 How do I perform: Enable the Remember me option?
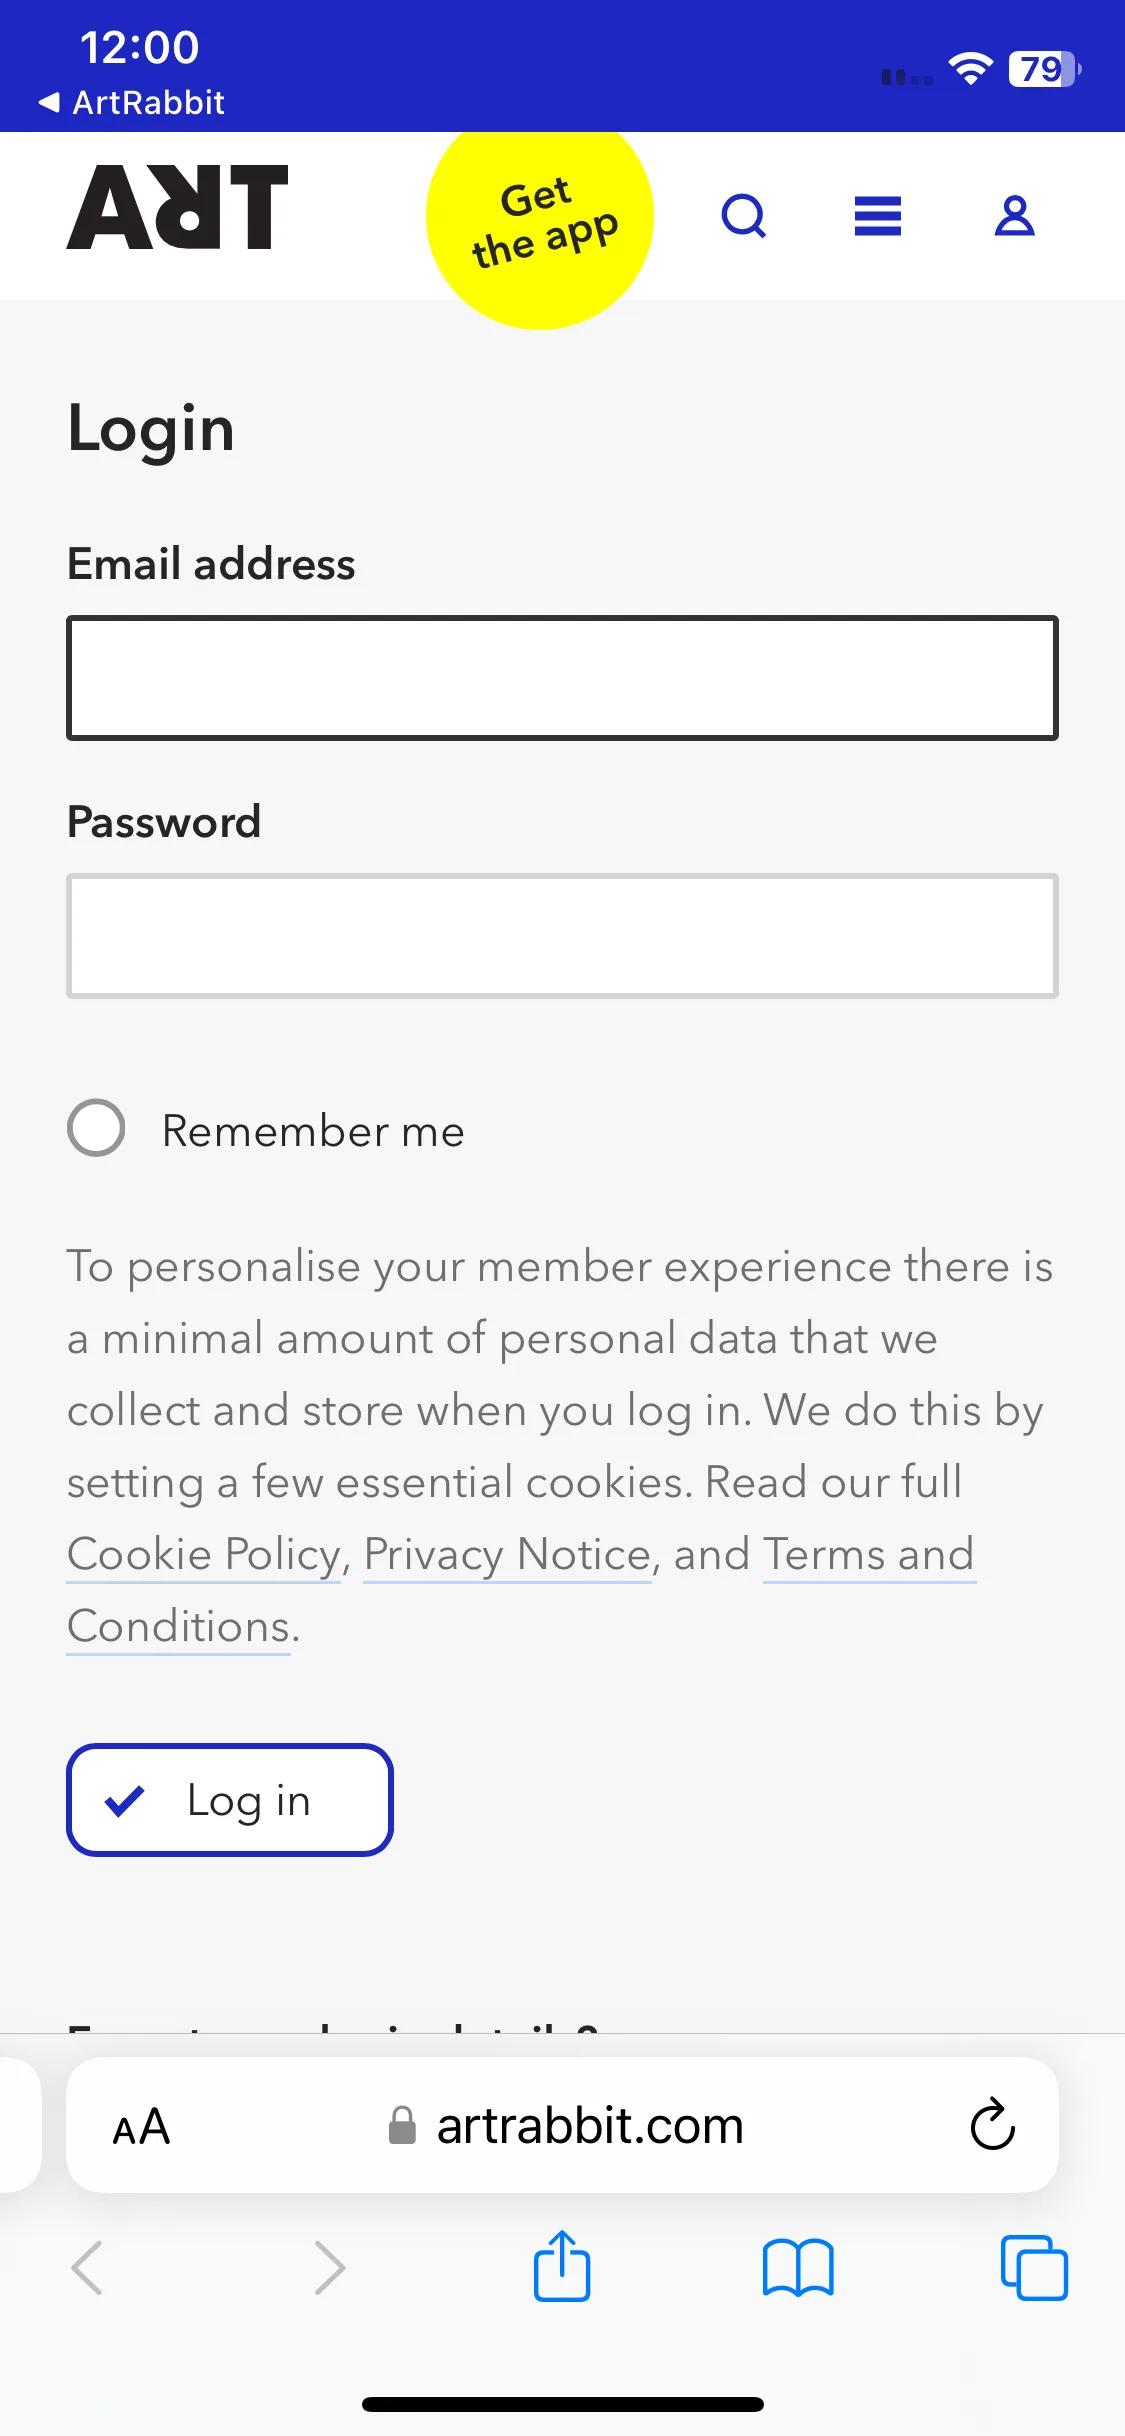(96, 1128)
